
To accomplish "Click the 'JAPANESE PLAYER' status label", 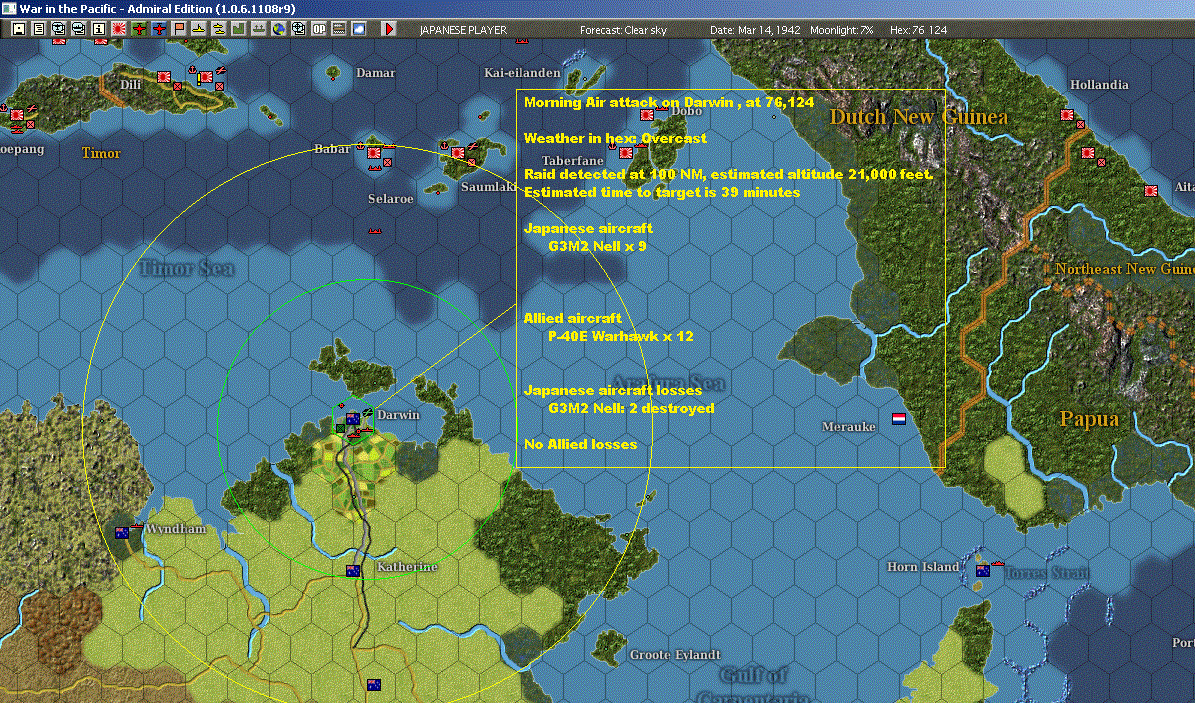I will (x=463, y=30).
